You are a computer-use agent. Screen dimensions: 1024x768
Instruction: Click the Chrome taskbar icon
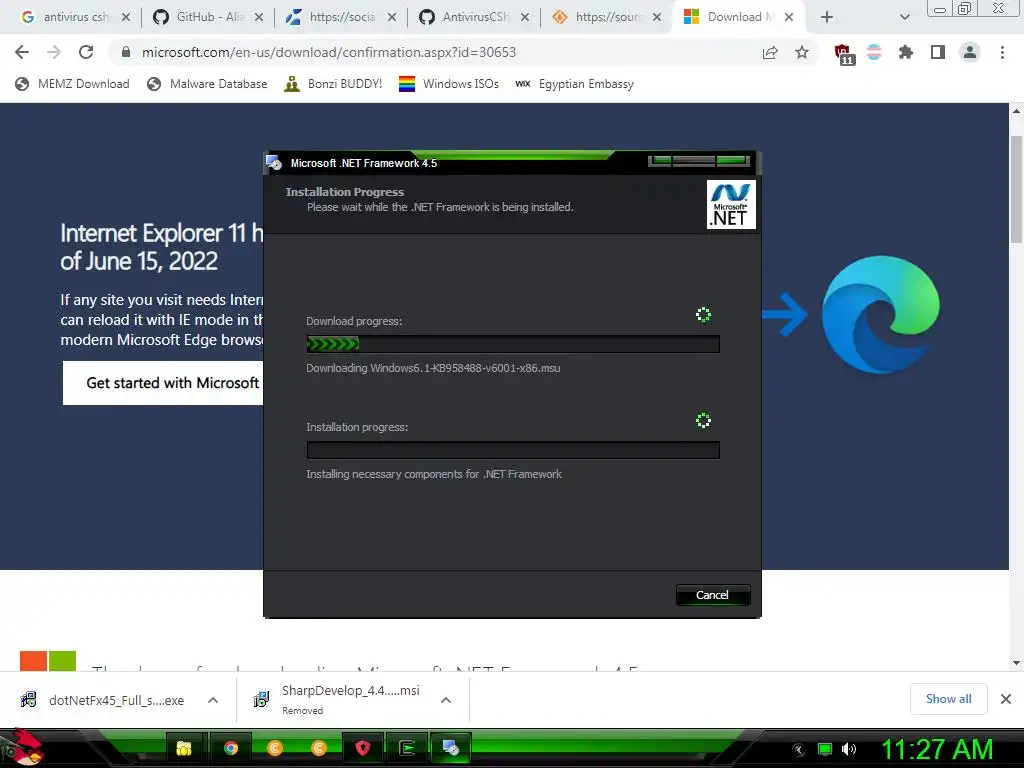tap(231, 748)
